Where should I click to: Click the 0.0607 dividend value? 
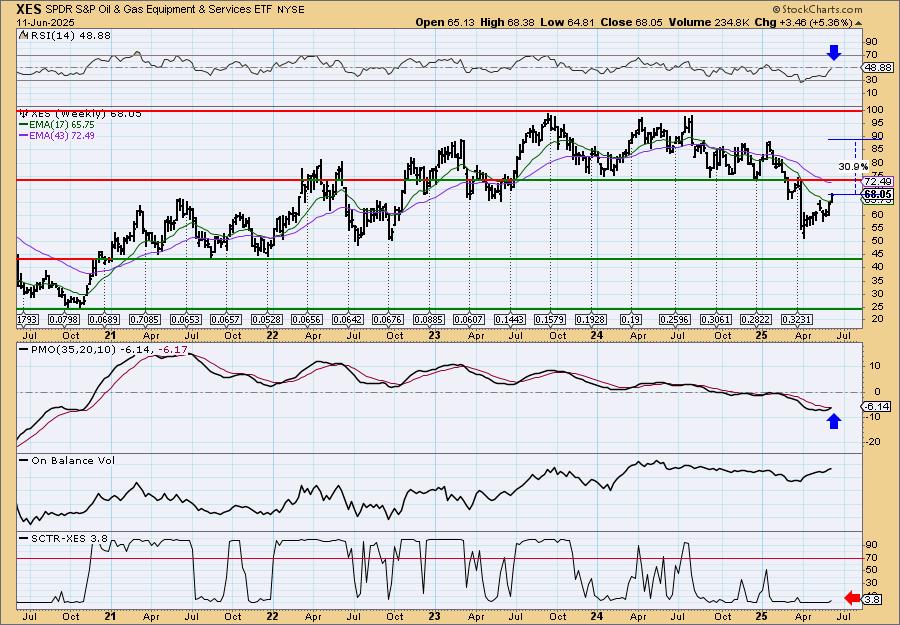point(470,320)
